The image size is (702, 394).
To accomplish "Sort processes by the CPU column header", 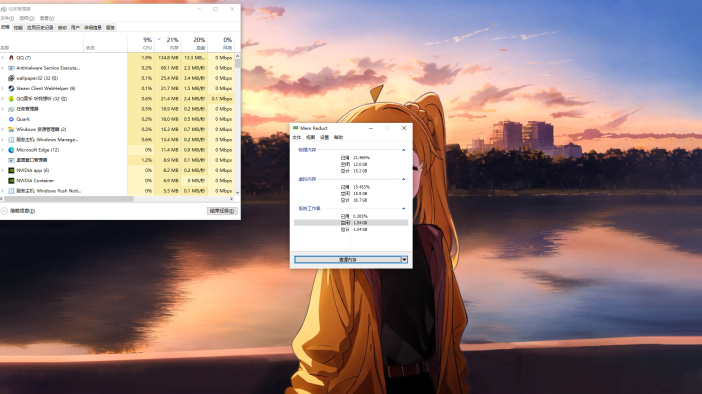I will 141,43.
